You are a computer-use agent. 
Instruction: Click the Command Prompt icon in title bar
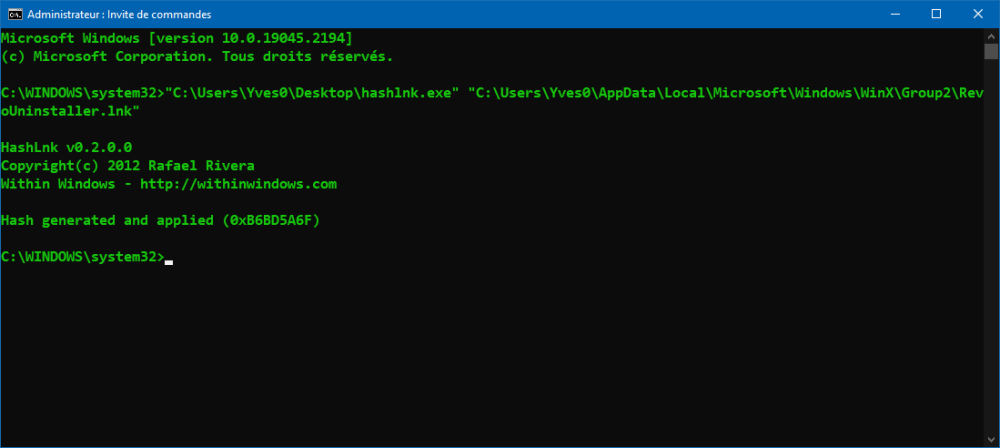click(x=12, y=14)
